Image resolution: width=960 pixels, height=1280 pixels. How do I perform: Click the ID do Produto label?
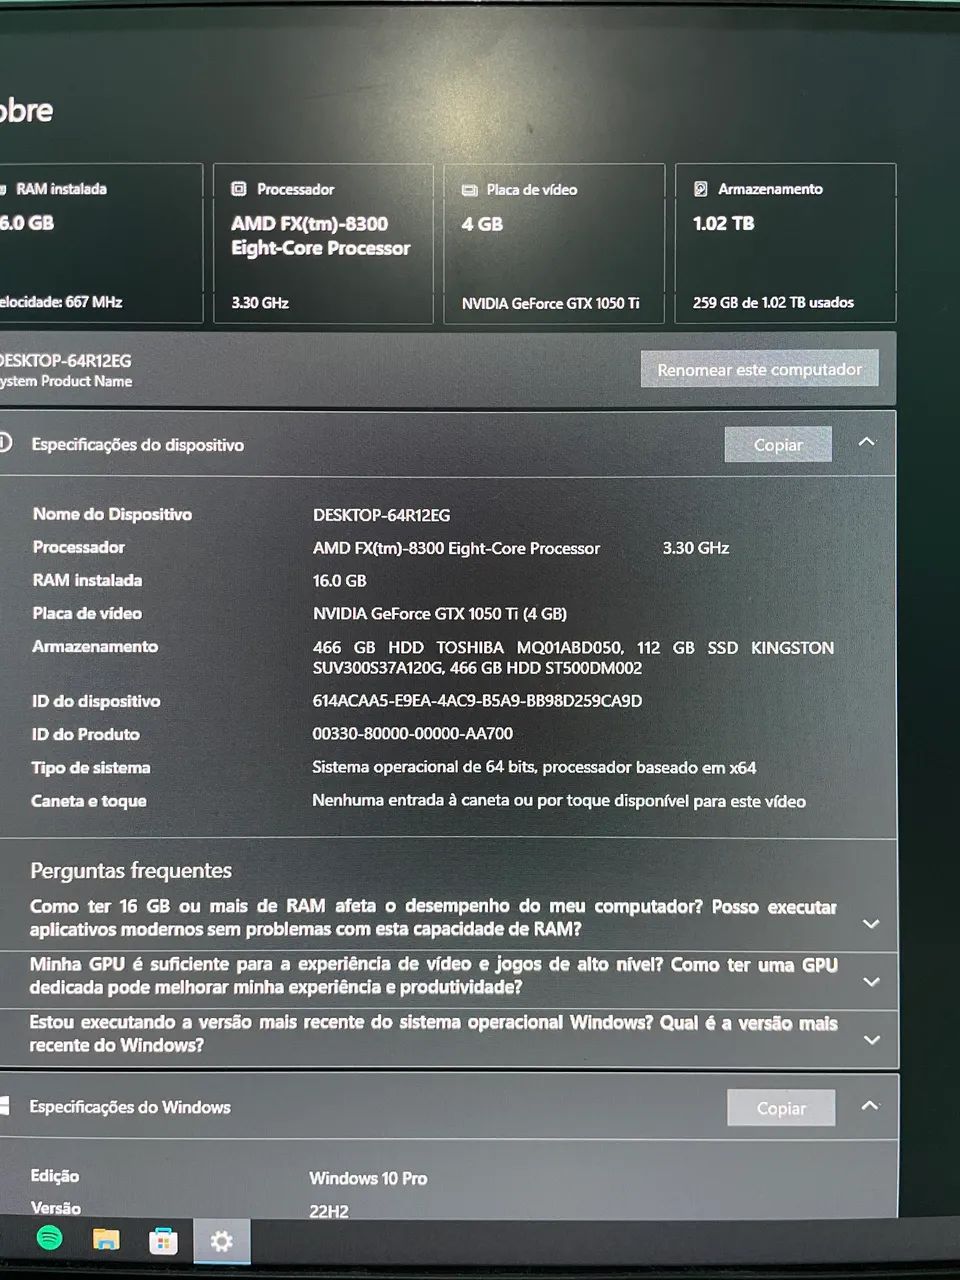86,734
